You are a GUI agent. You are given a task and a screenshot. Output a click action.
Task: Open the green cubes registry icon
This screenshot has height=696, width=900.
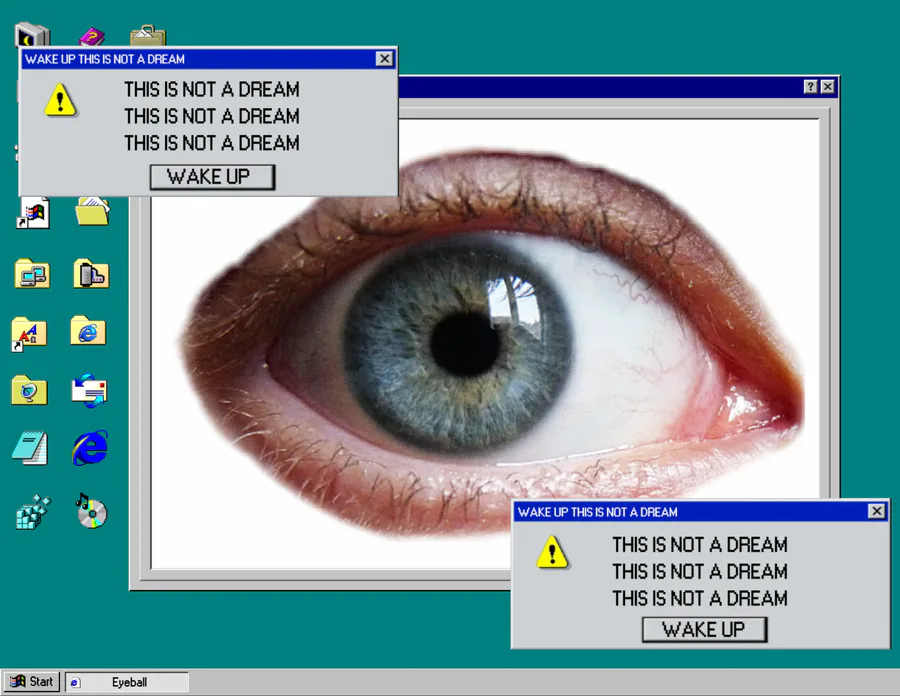(x=33, y=512)
